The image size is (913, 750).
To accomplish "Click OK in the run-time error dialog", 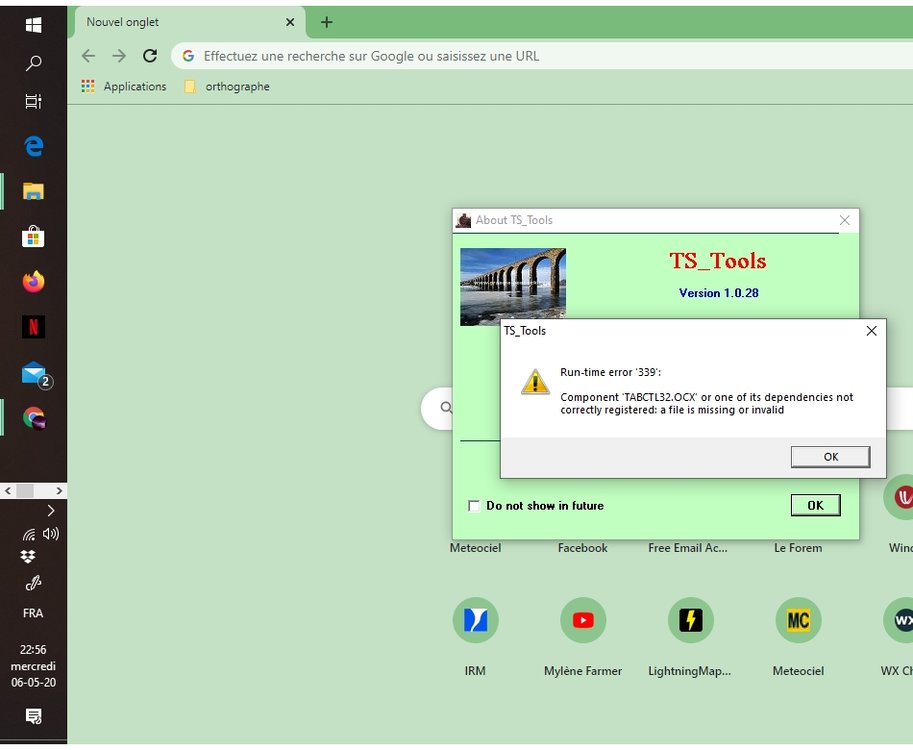I will (x=830, y=457).
